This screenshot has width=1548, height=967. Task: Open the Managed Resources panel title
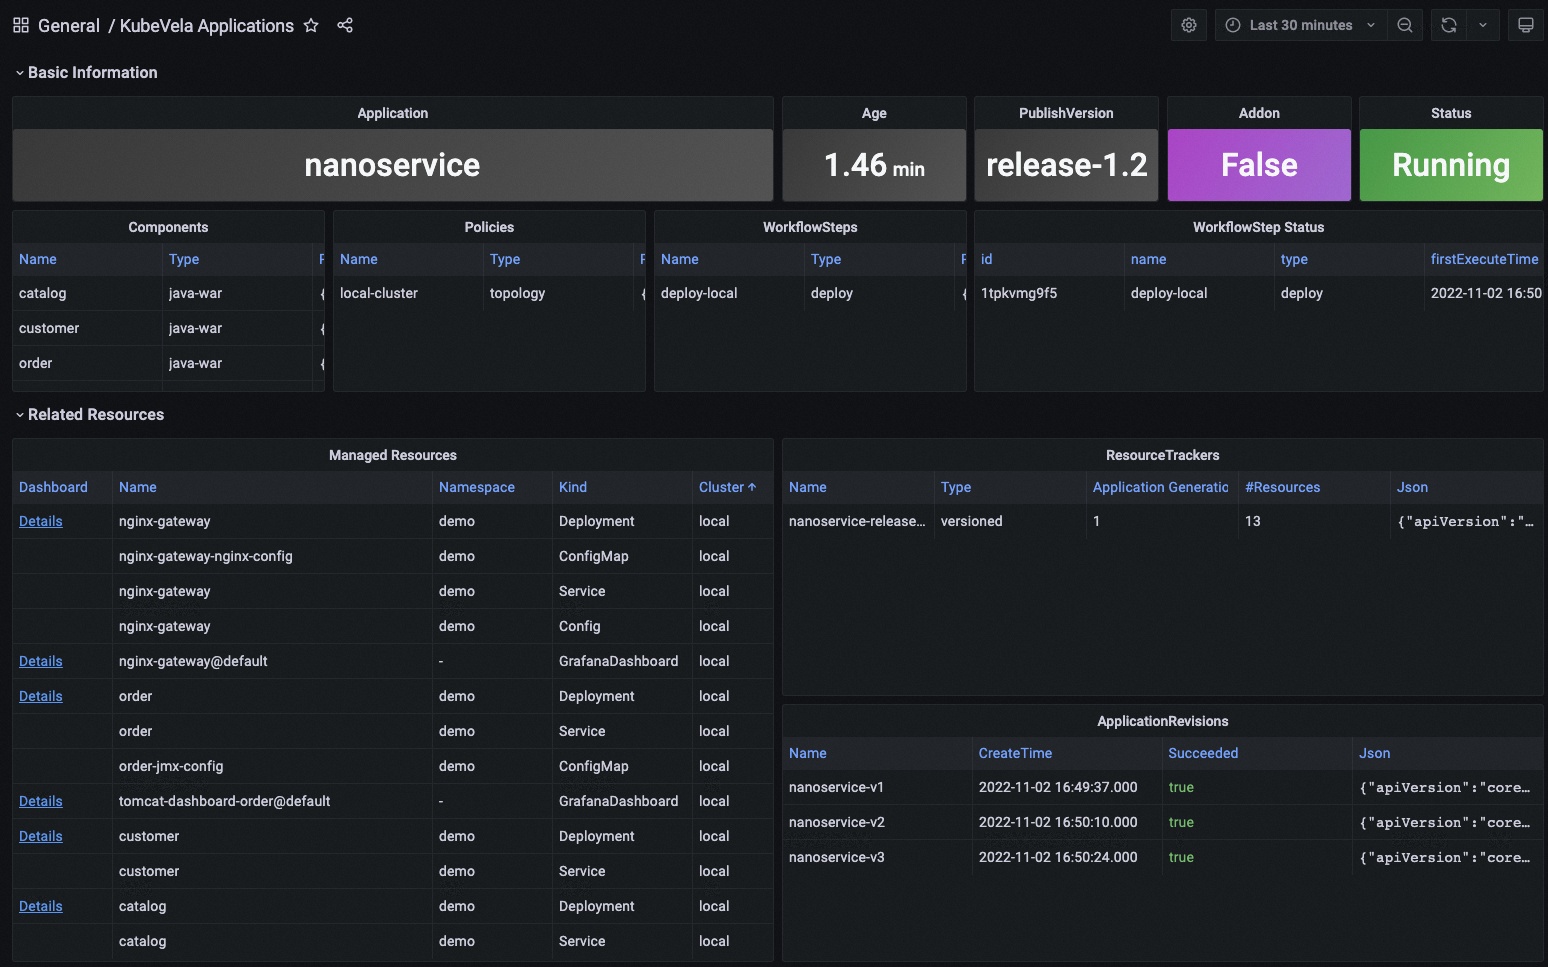point(393,455)
